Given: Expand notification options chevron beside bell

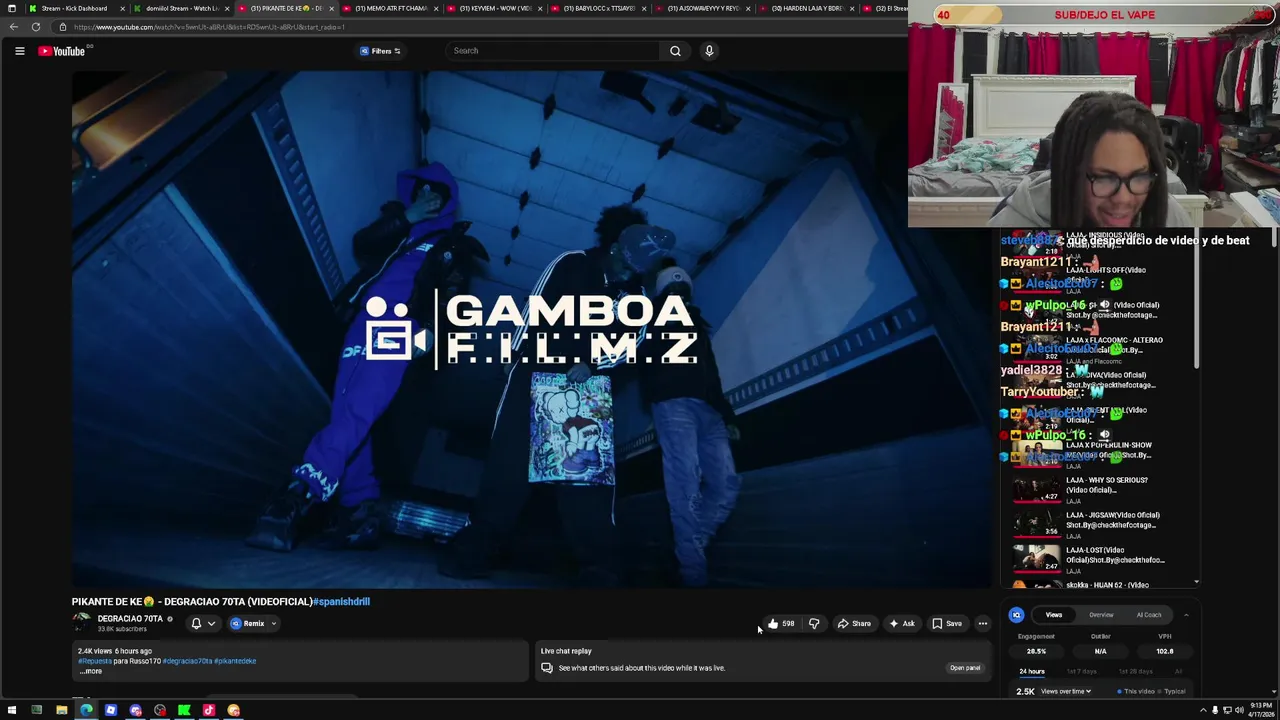Looking at the screenshot, I should tap(211, 624).
